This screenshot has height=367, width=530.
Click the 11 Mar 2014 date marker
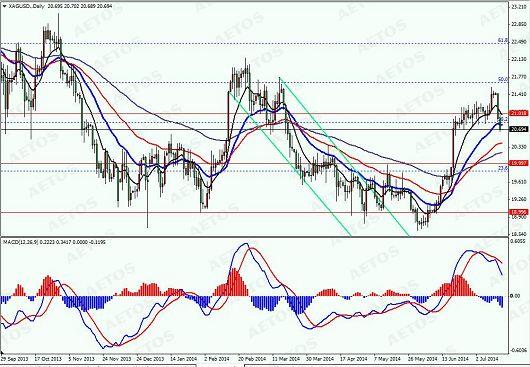tap(286, 358)
